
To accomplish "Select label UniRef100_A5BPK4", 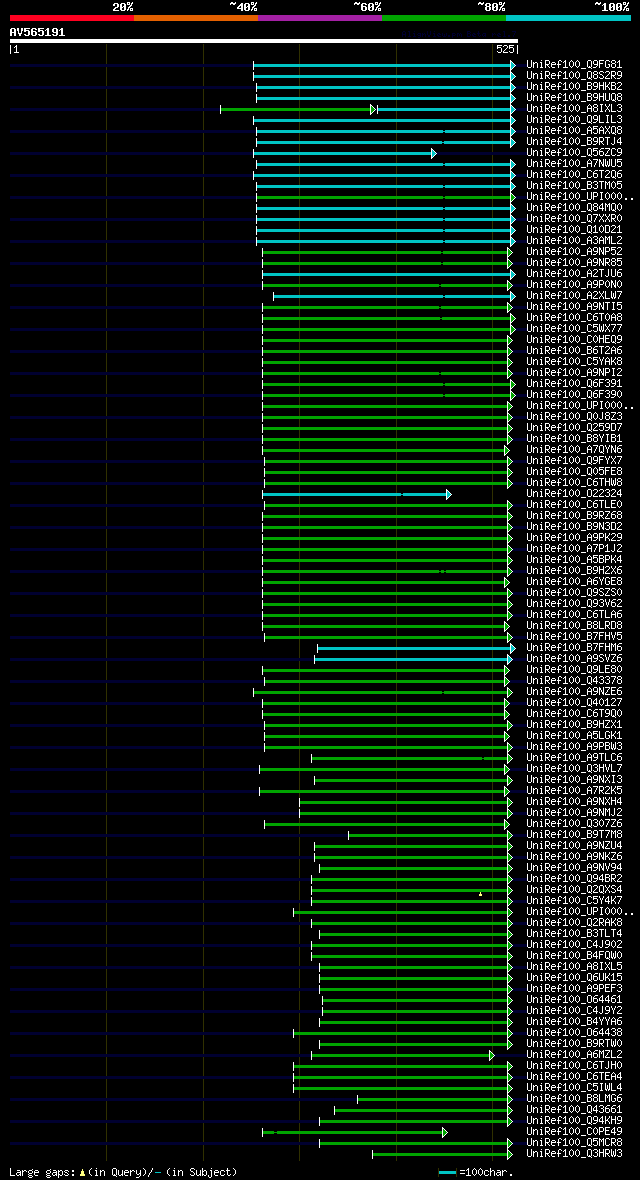I will click(574, 559).
